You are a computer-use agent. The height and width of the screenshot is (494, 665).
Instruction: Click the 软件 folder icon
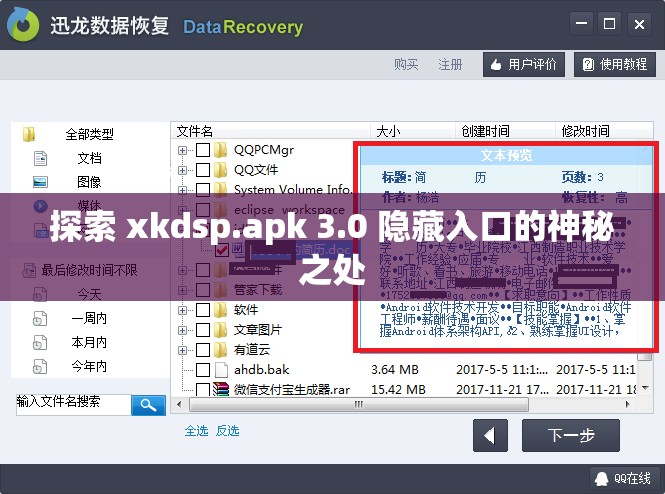(x=221, y=310)
